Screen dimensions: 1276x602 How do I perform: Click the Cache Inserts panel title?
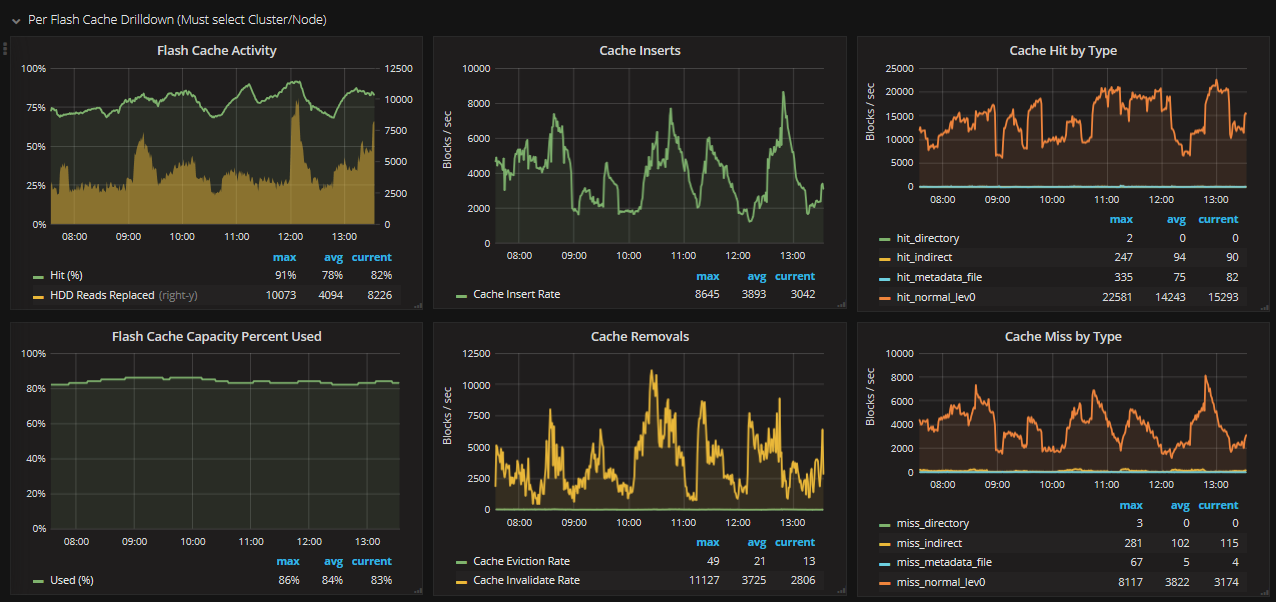[639, 50]
